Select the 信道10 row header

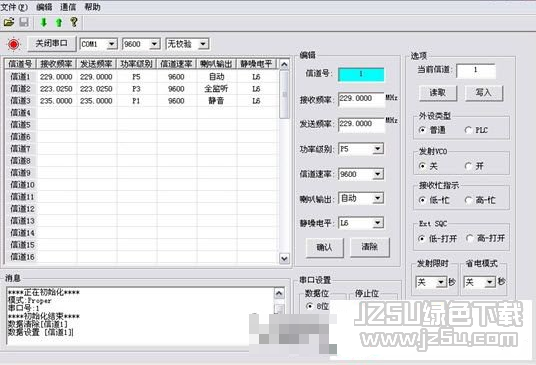[21, 185]
